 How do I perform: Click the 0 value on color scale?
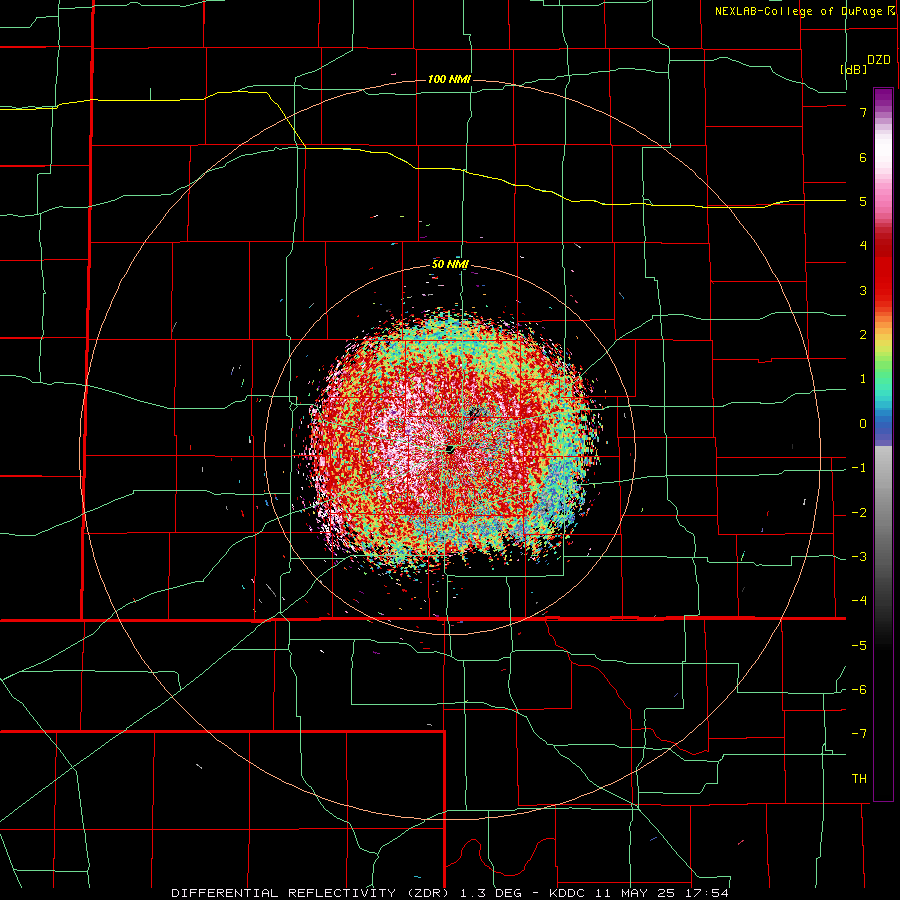pos(863,424)
